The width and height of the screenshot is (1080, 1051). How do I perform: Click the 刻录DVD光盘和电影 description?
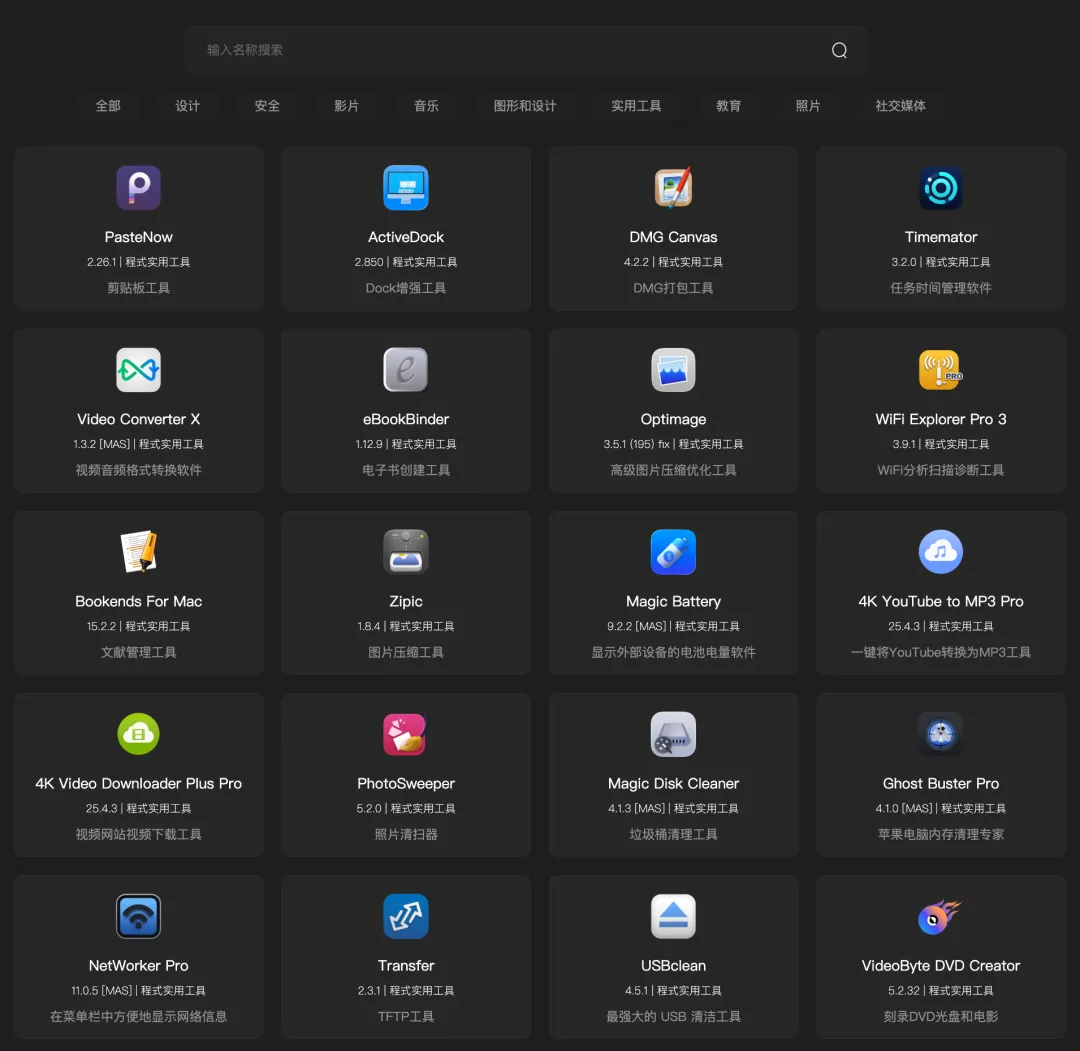940,1017
